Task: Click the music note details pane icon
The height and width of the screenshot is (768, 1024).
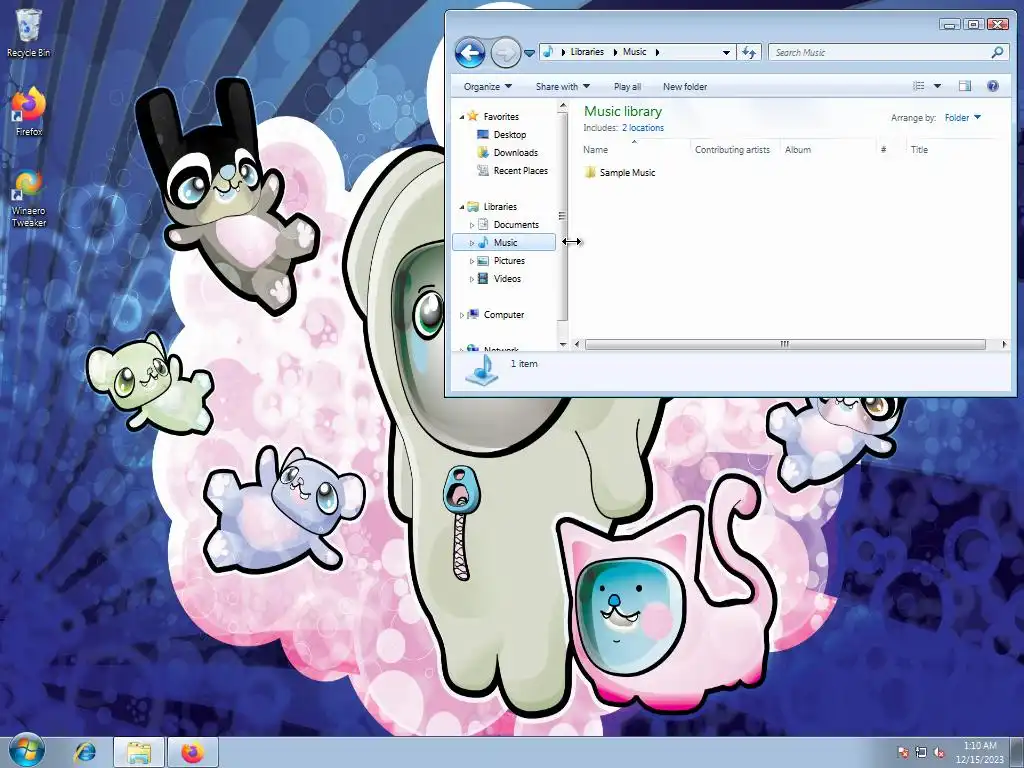Action: [482, 369]
